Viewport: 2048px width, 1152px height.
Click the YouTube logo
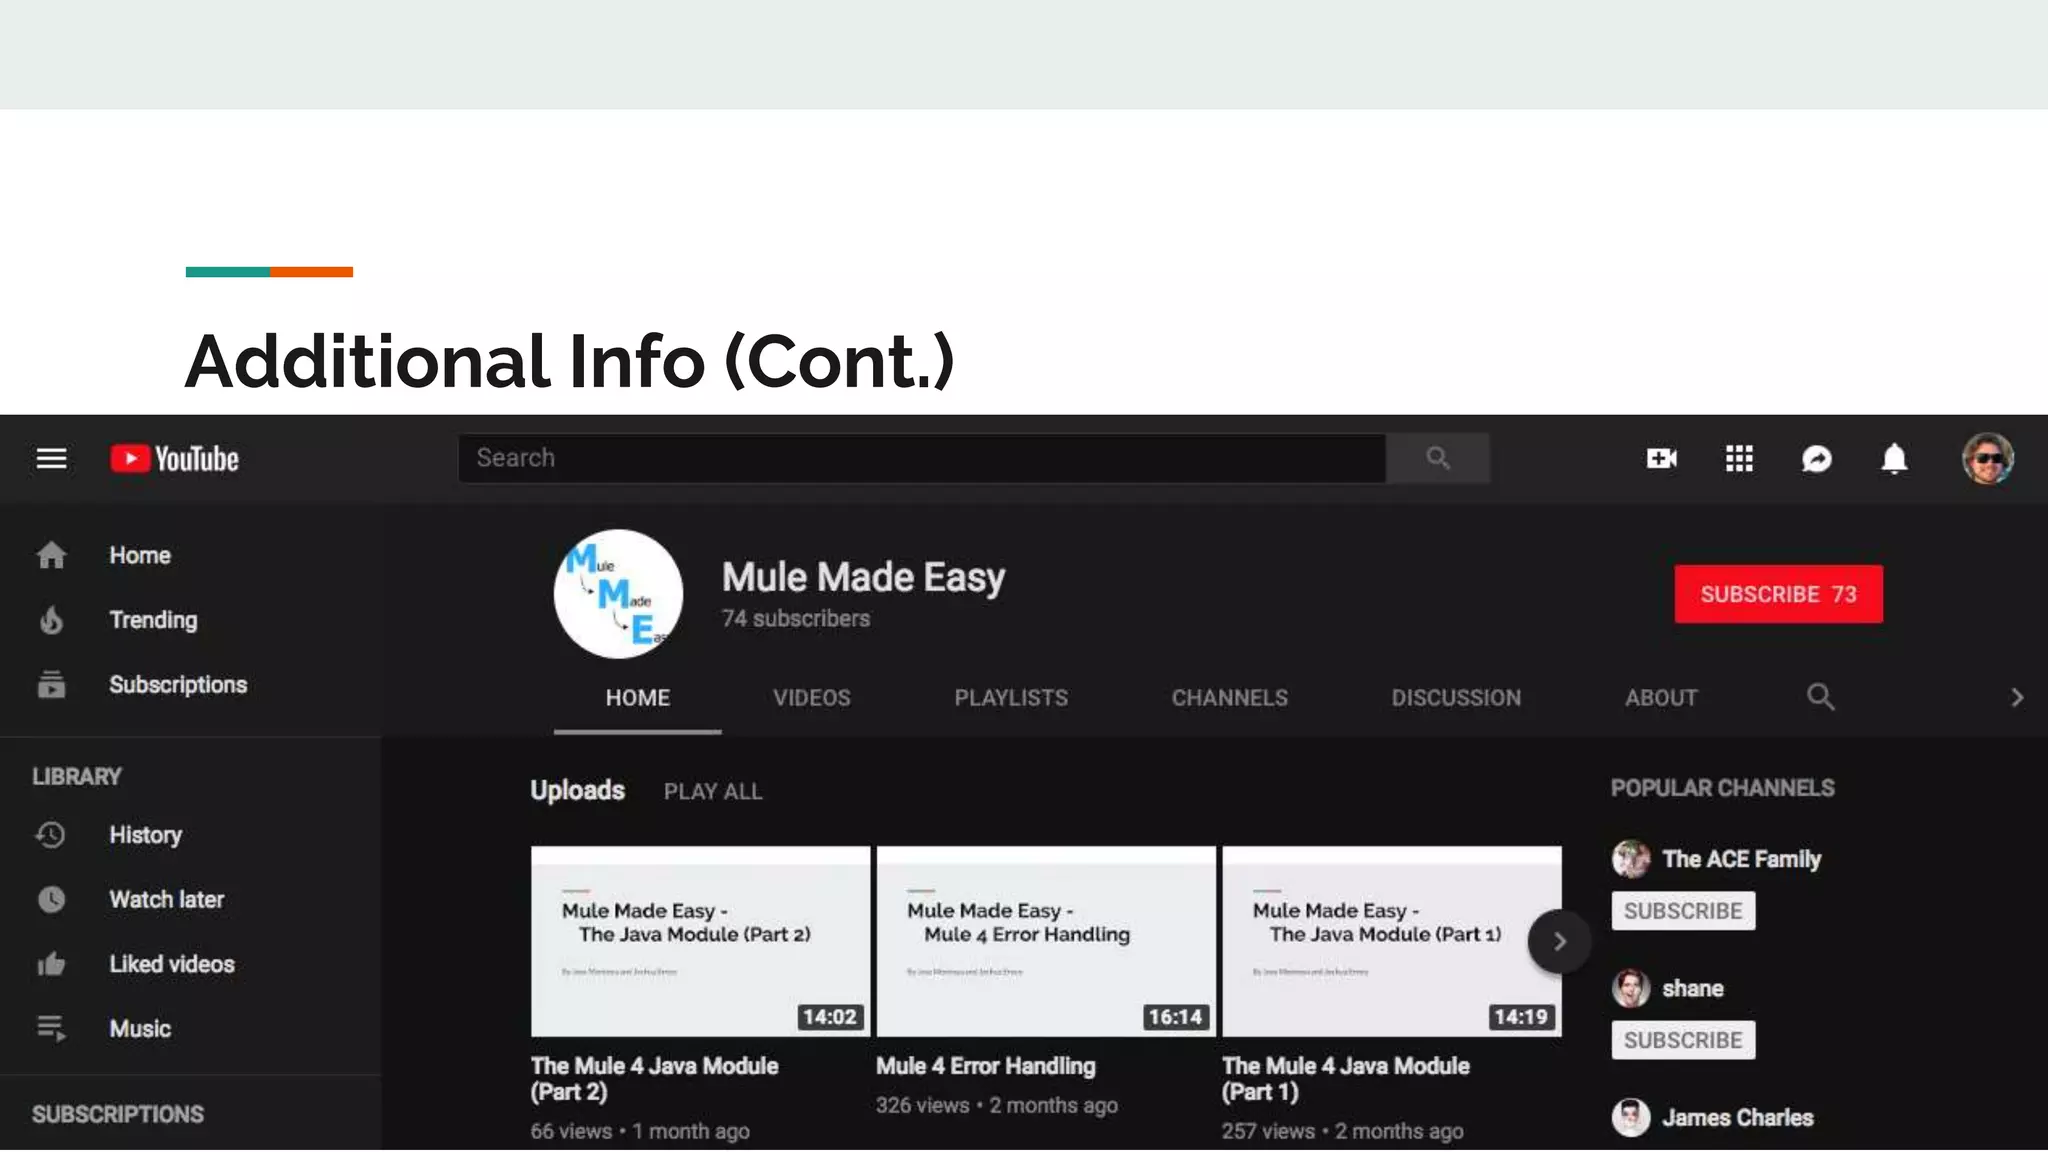pos(175,459)
